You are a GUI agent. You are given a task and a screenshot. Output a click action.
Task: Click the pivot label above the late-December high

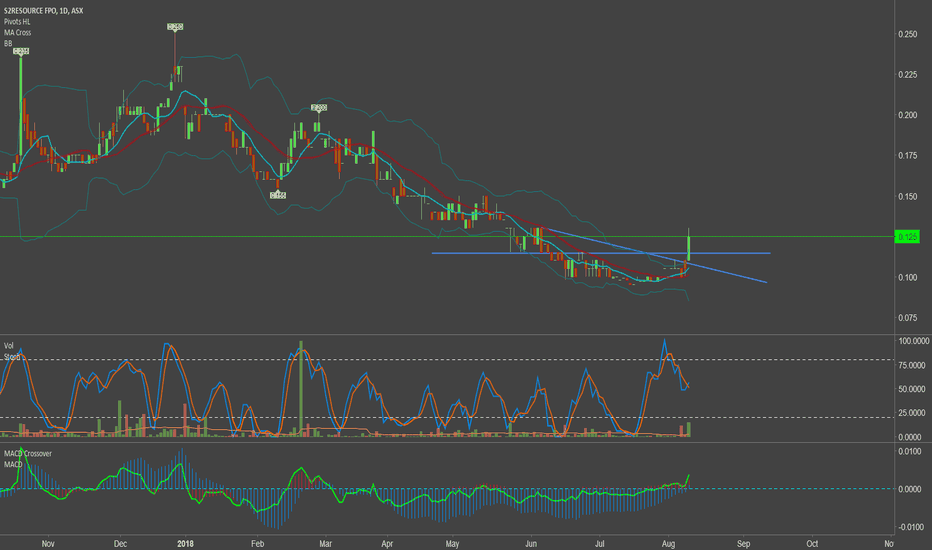[175, 27]
